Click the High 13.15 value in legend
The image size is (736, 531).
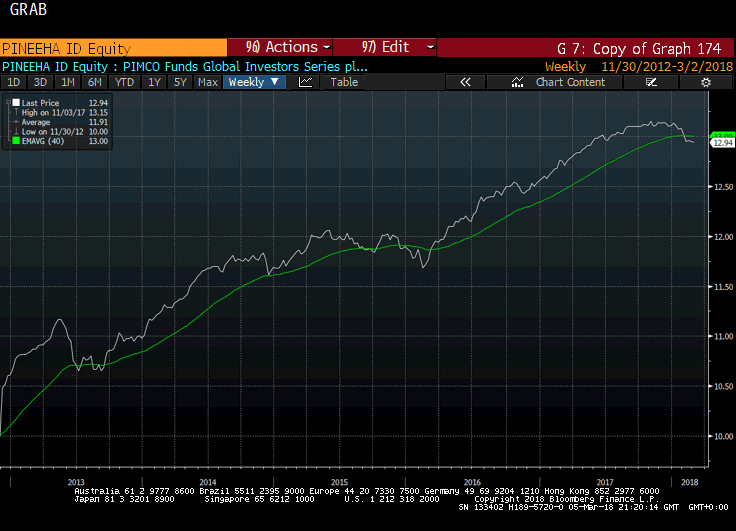[x=99, y=112]
